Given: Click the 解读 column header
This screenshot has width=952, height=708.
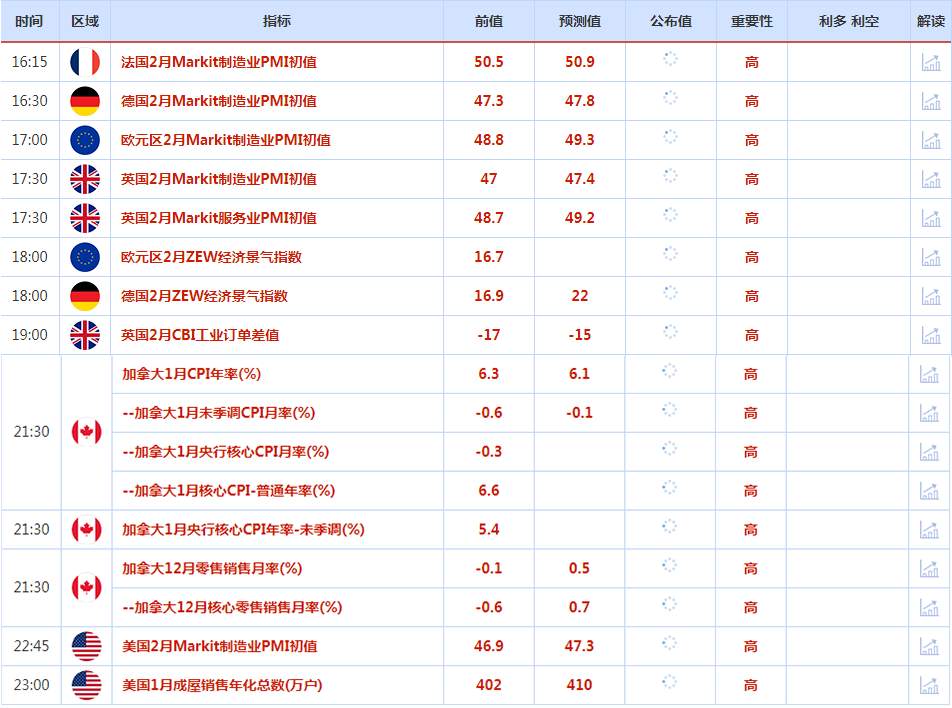Looking at the screenshot, I should tap(931, 21).
